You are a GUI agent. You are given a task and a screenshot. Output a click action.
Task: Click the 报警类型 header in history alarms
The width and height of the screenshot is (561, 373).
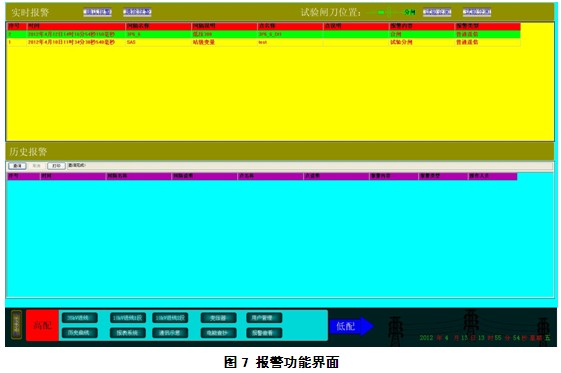[x=443, y=176]
